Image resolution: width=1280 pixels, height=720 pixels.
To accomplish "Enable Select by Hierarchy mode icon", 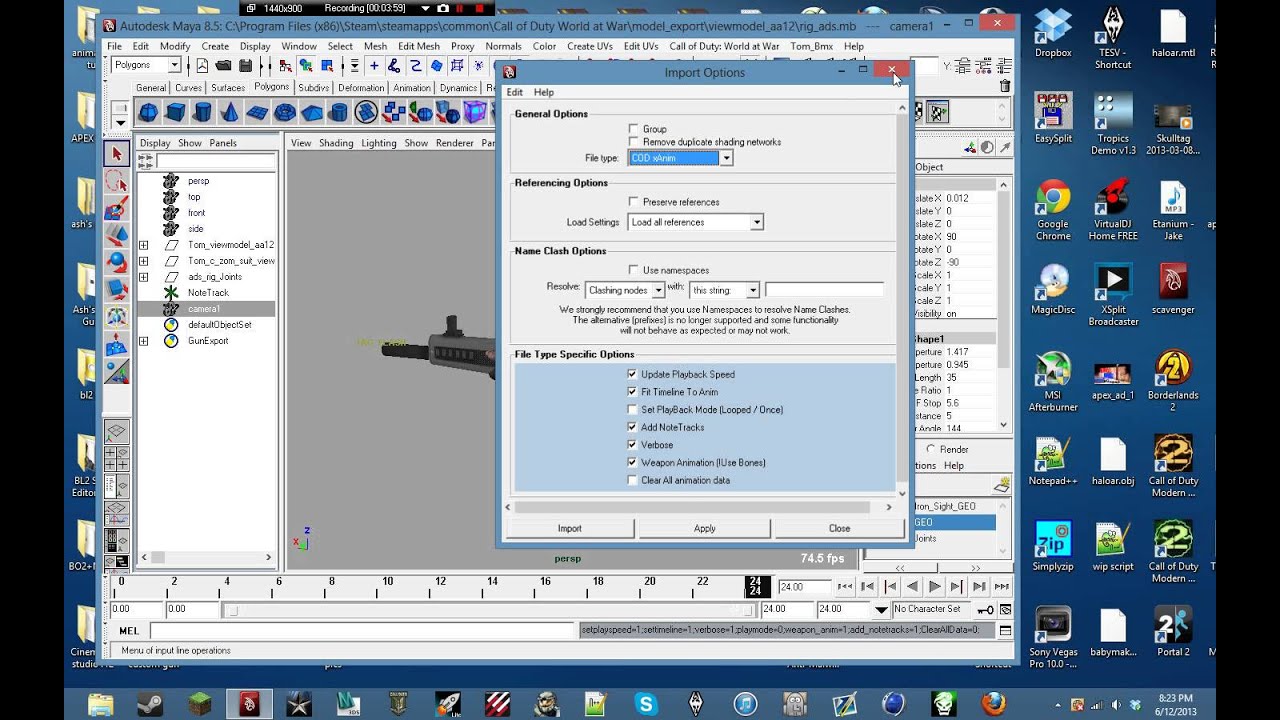I will 285,66.
